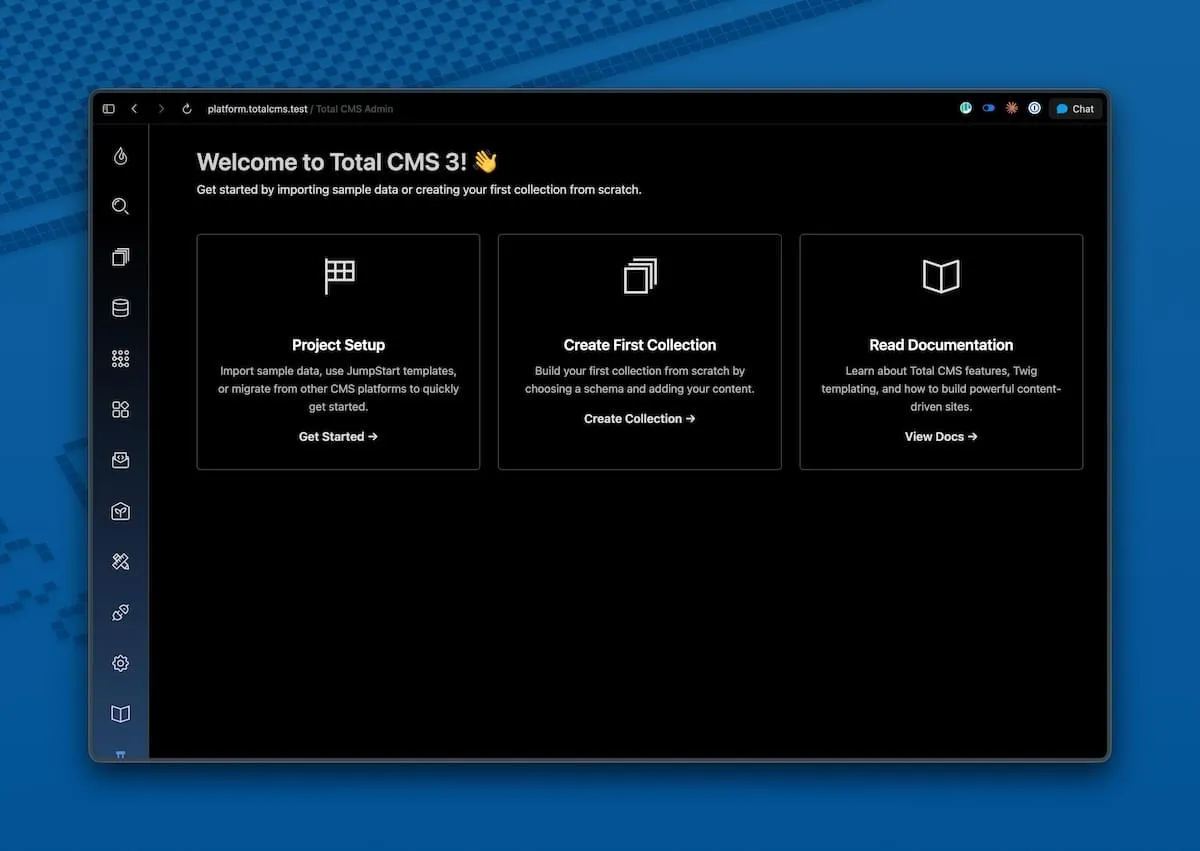Viewport: 1200px width, 851px height.
Task: Select the database cylinder icon in the sidebar
Action: point(120,308)
